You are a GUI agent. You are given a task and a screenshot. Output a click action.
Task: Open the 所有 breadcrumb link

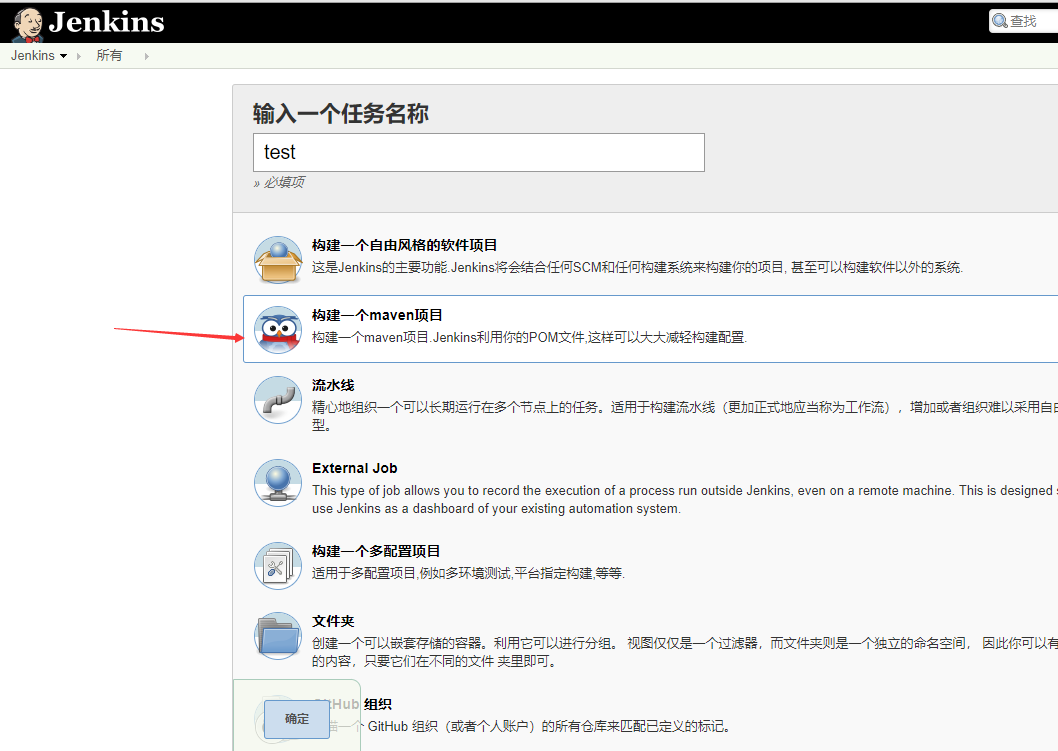click(109, 55)
